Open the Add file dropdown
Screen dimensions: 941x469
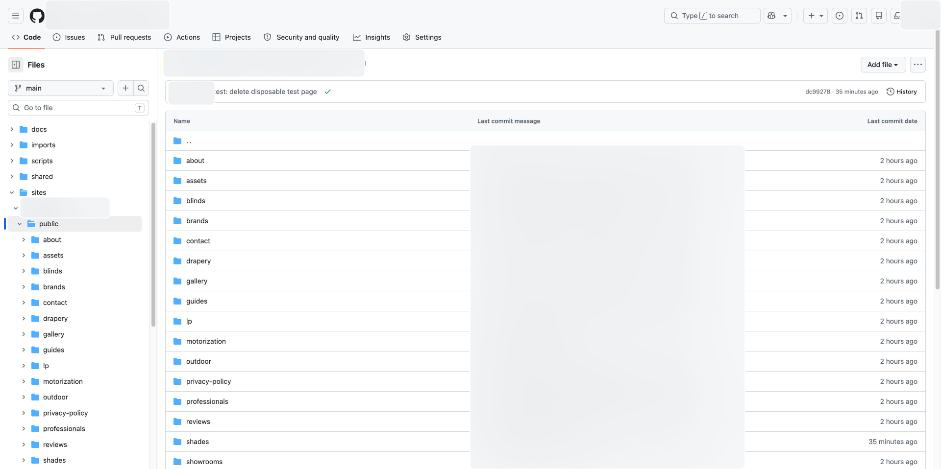coord(883,65)
